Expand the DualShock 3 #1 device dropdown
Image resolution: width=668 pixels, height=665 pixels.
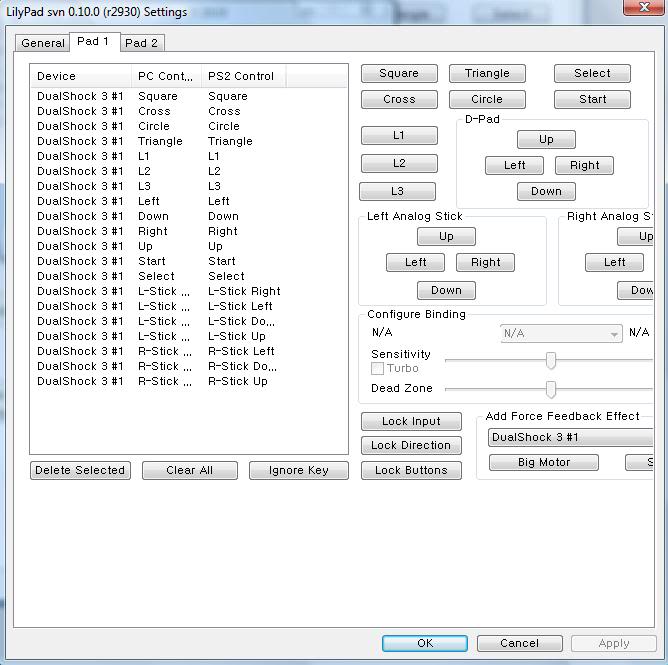tap(570, 437)
